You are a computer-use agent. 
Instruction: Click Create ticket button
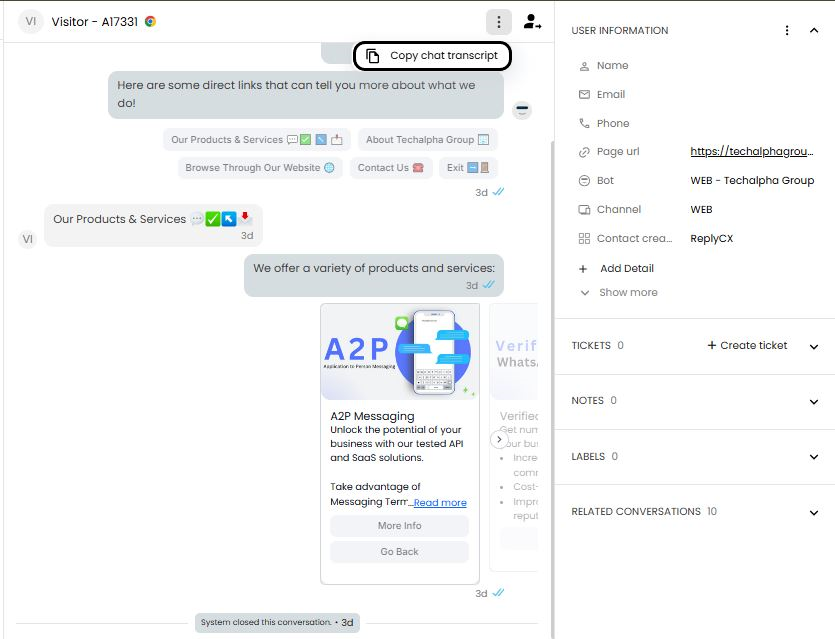pos(747,345)
